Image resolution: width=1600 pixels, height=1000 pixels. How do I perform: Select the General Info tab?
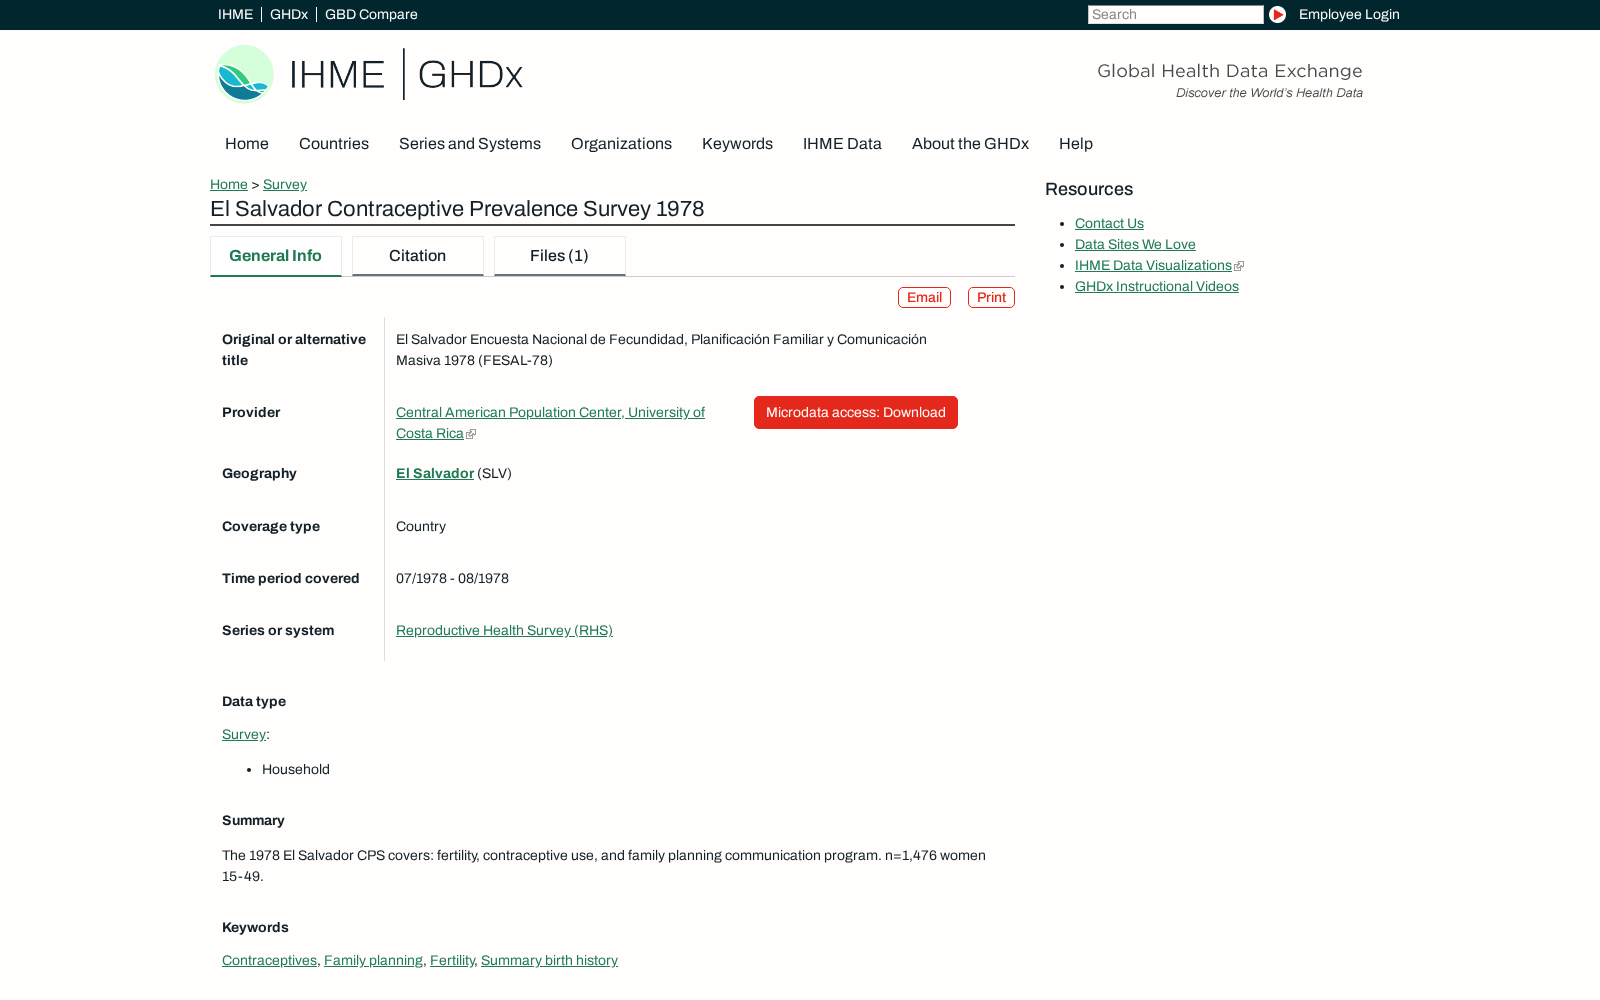276,256
